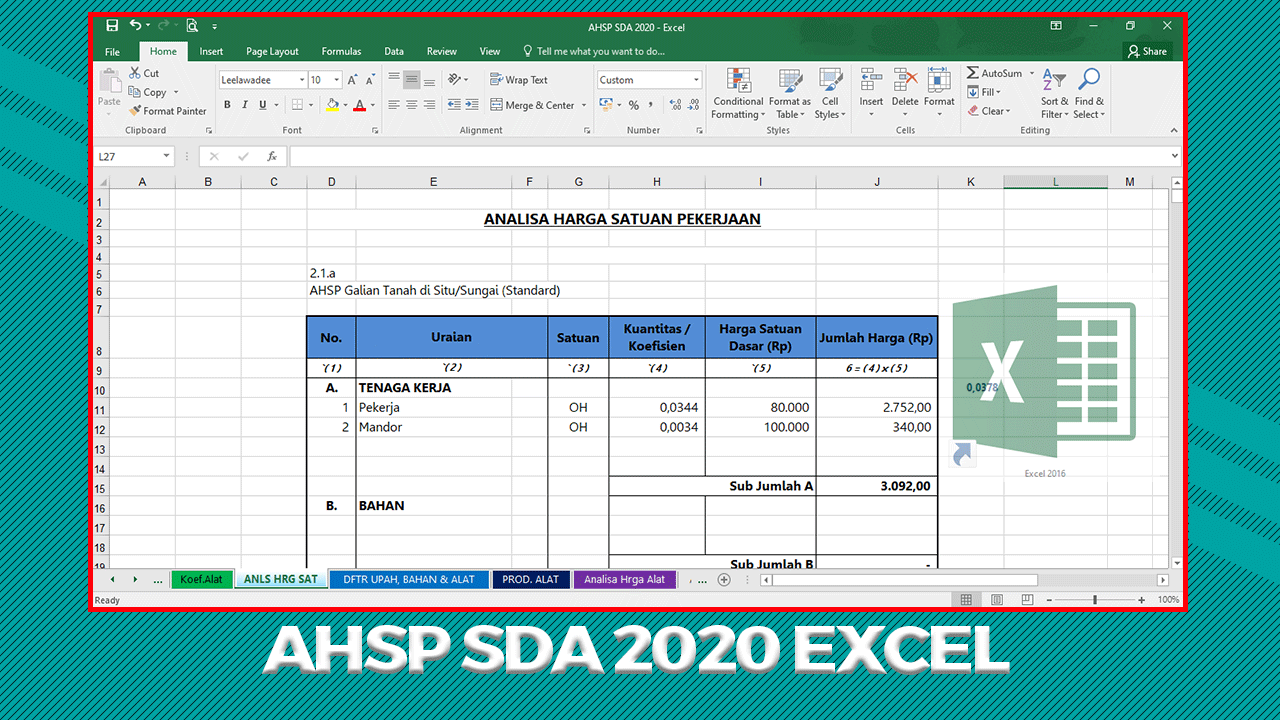Open the PROD. ALAT sheet tab

pyautogui.click(x=531, y=579)
